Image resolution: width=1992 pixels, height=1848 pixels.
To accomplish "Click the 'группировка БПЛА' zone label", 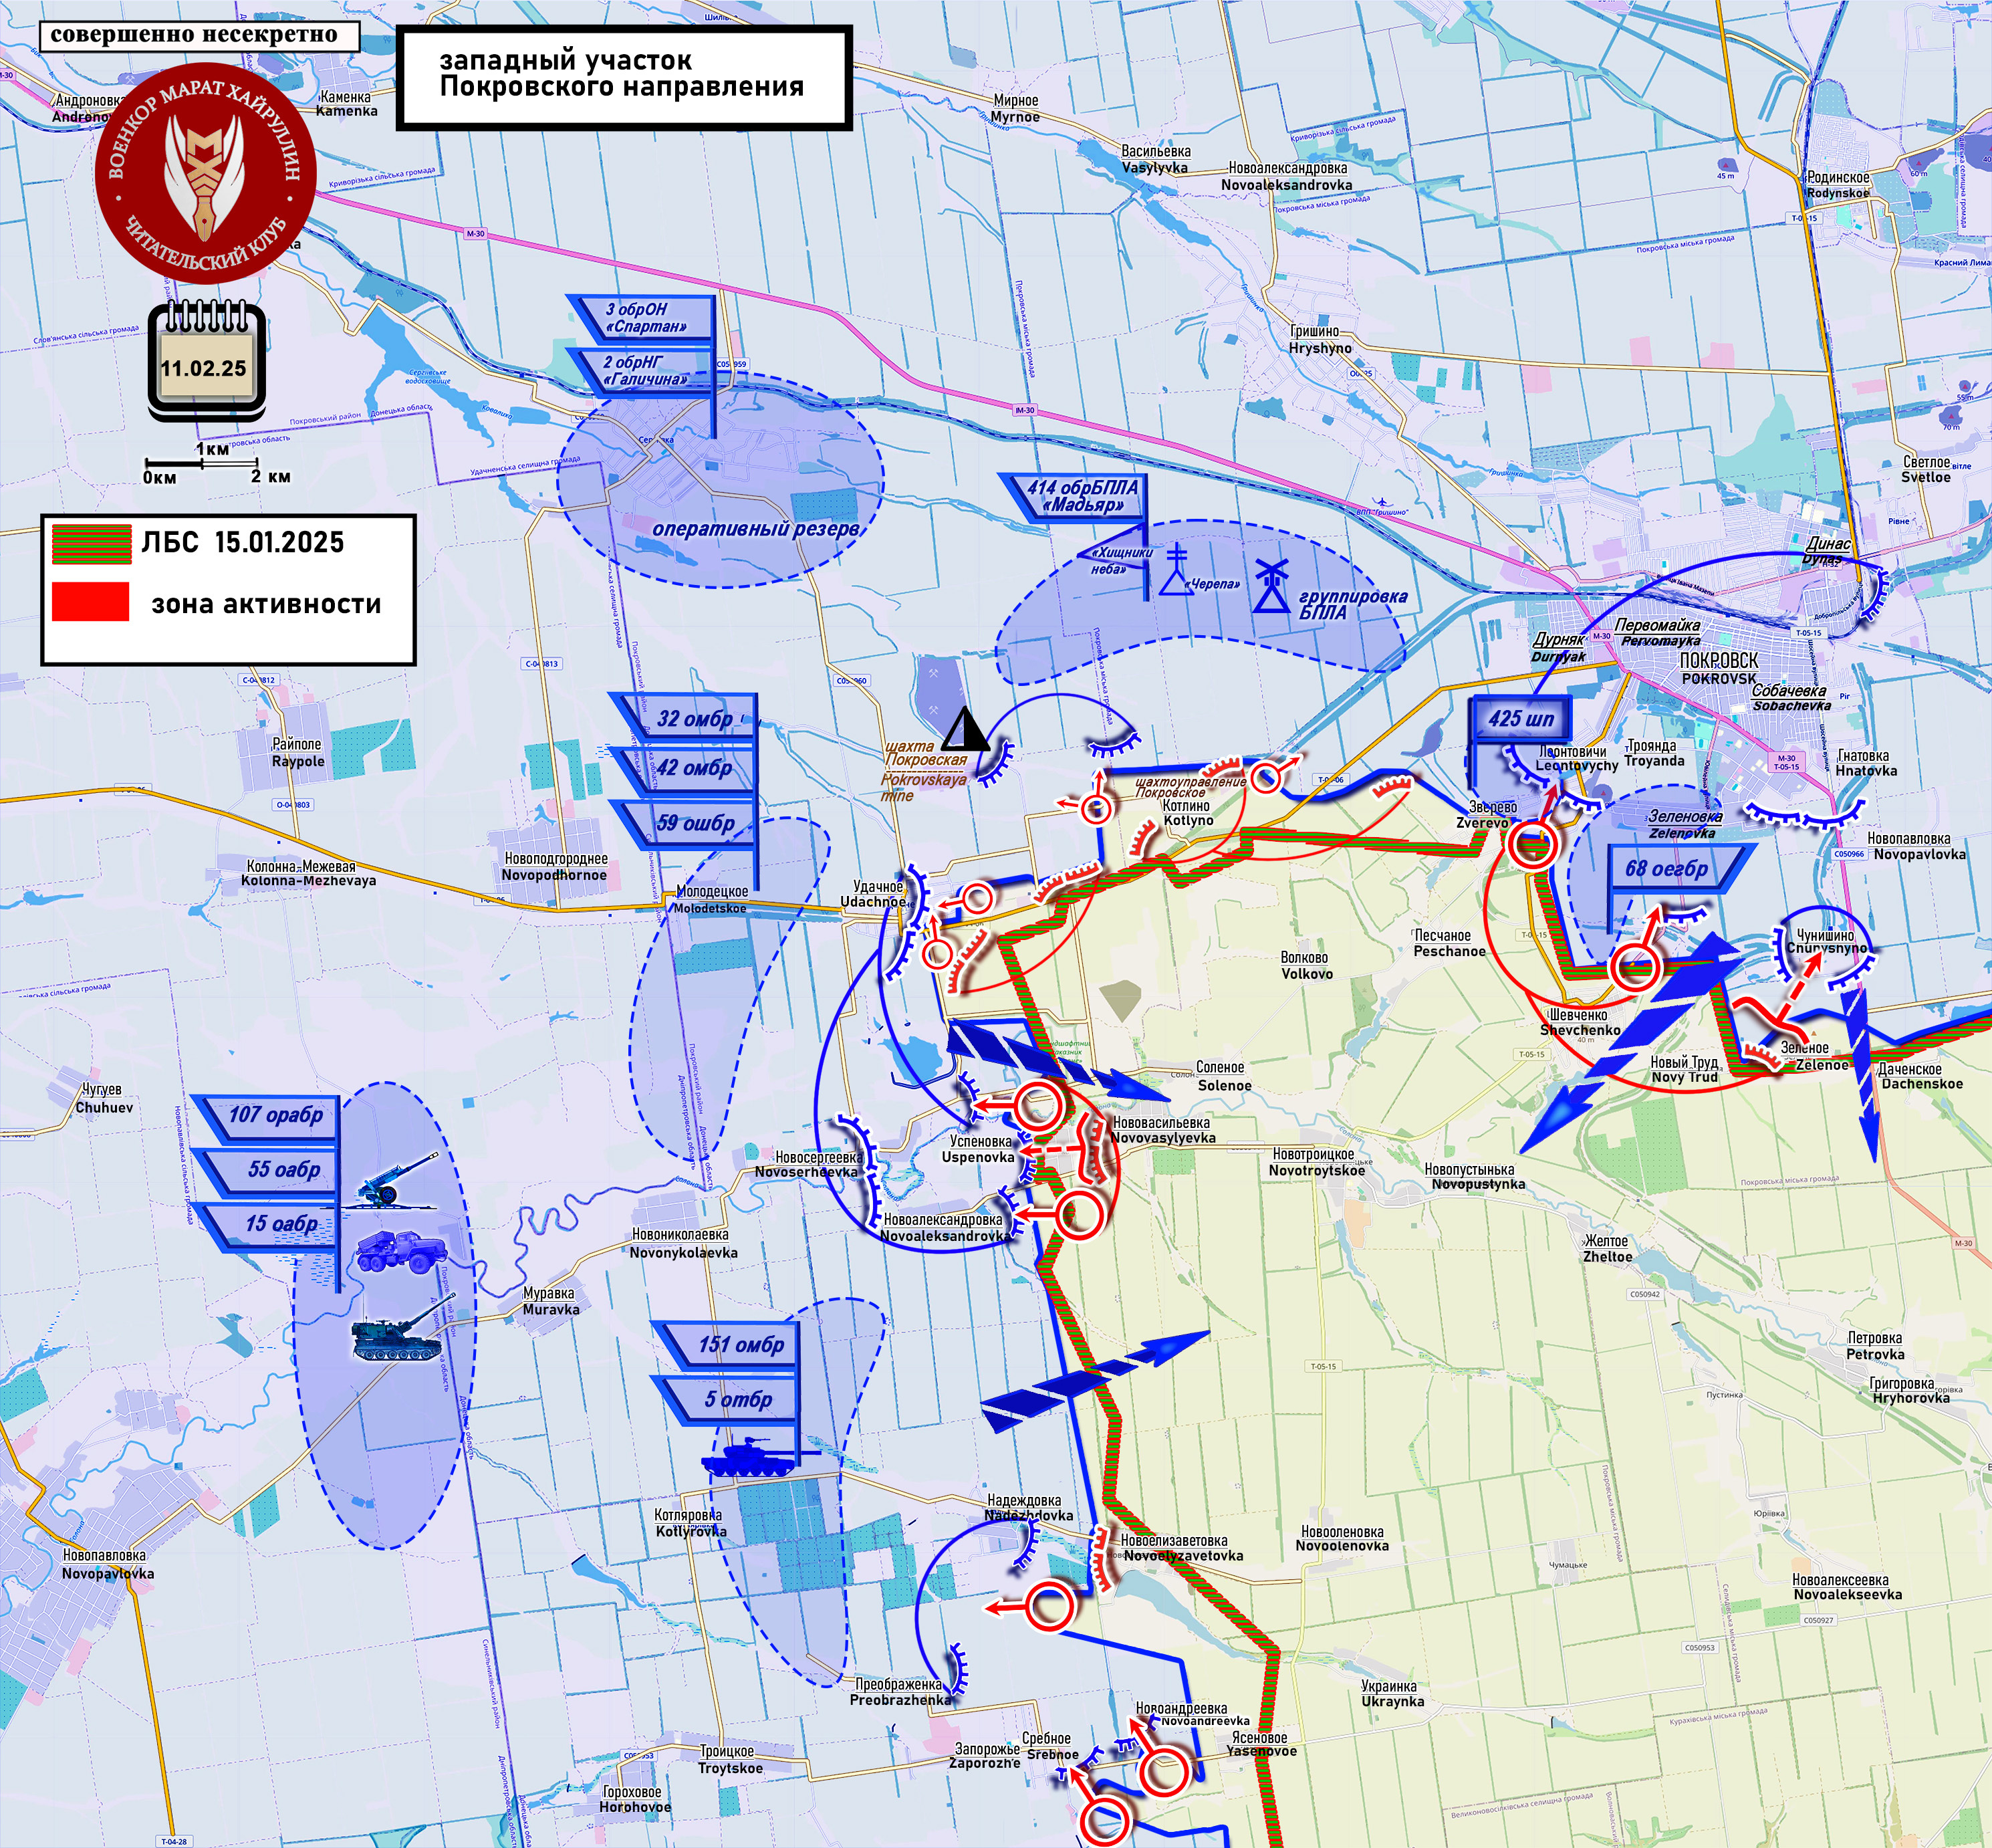I will (x=1352, y=604).
